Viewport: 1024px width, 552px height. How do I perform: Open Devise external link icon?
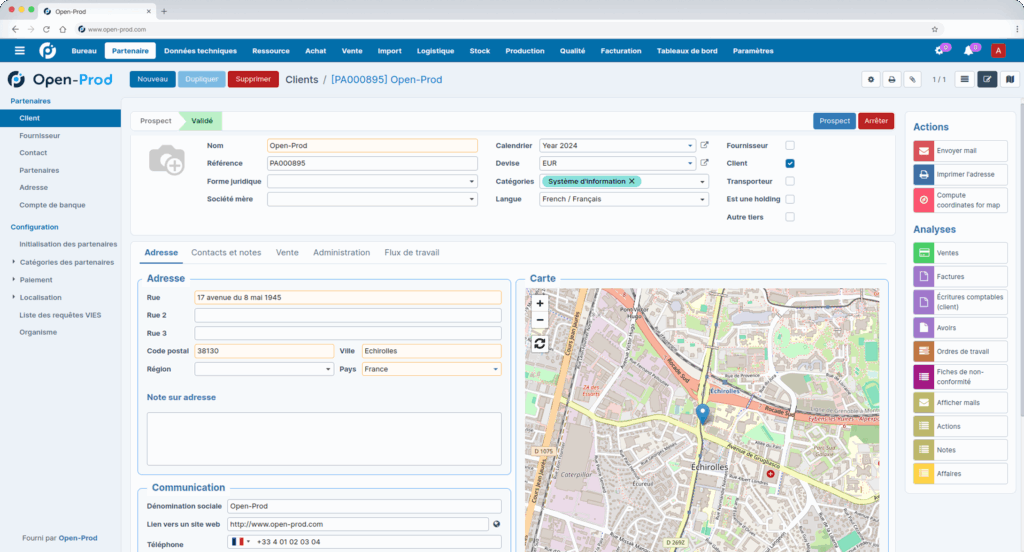[x=704, y=163]
